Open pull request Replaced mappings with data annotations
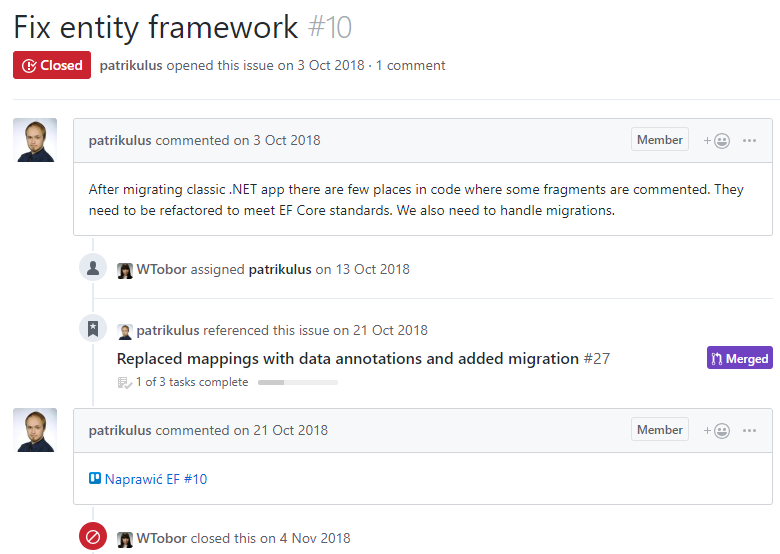Viewport: 780px width, 554px height. [348, 358]
